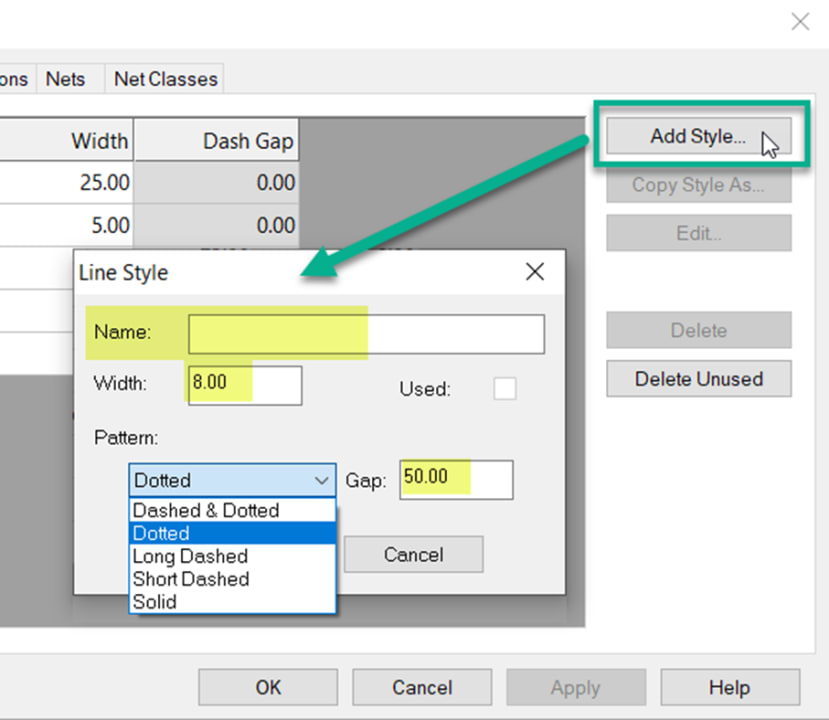Close the Line Style dialog with its X icon
Screen dimensions: 829x720
[535, 271]
